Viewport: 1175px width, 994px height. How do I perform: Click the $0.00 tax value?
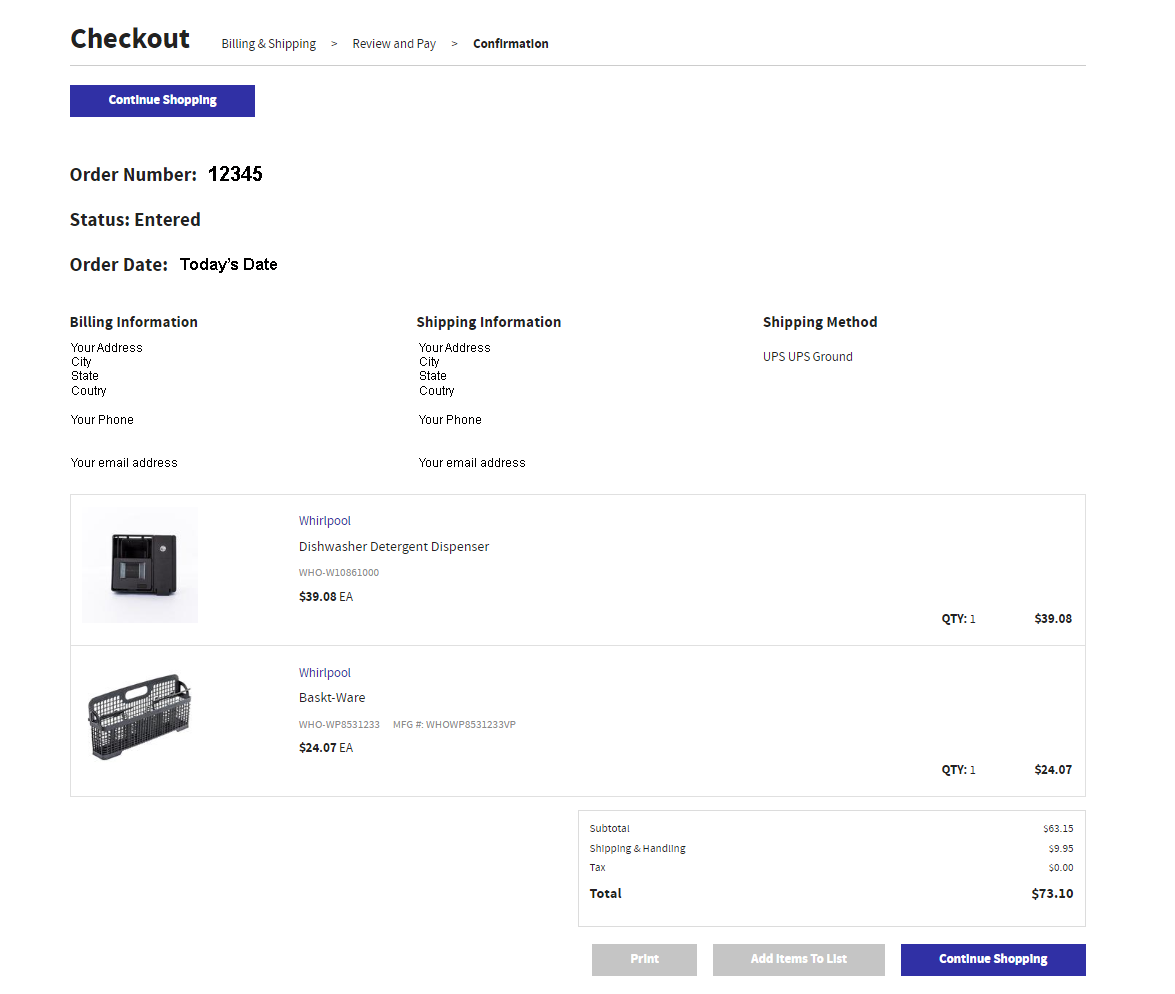click(x=1061, y=867)
